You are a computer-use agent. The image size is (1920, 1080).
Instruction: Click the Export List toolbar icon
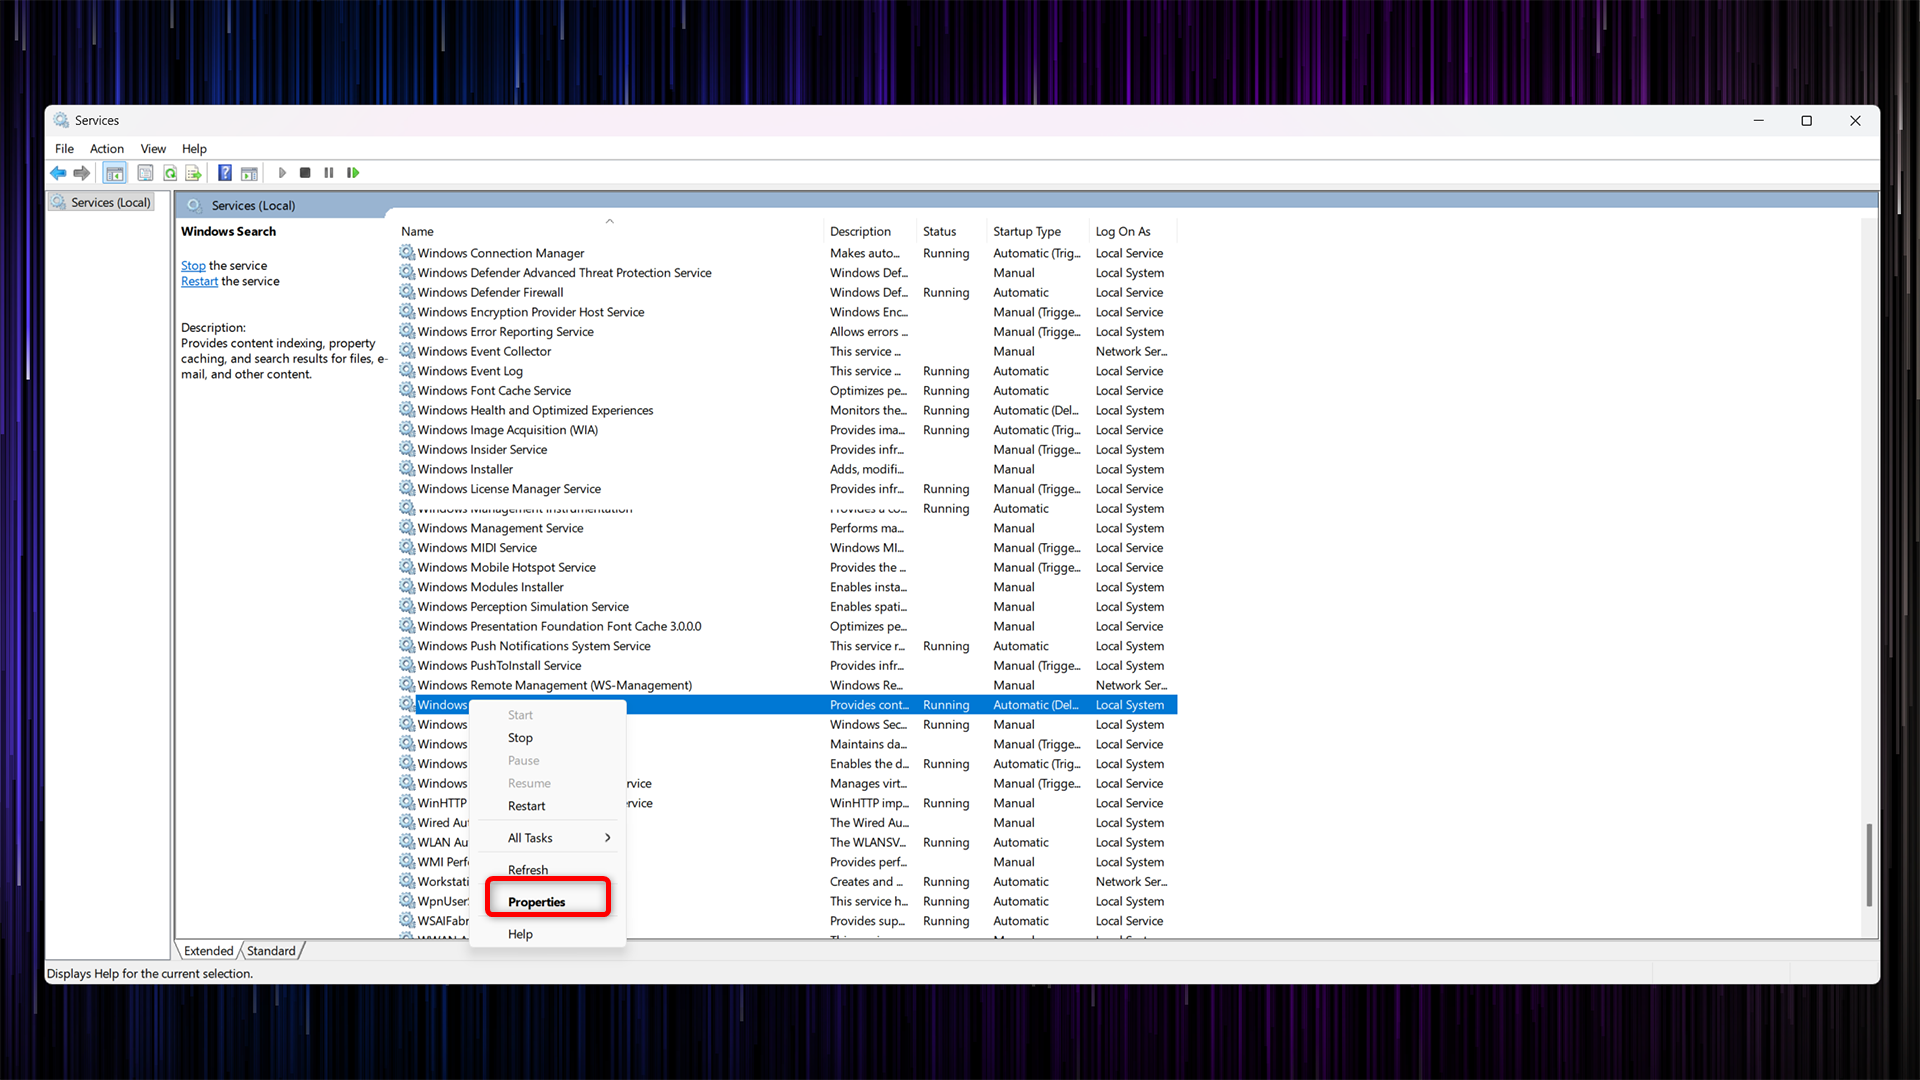pyautogui.click(x=194, y=173)
